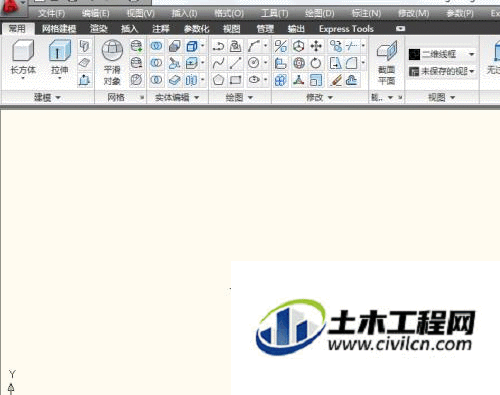Select the Presspull icon in 建模 panel
The width and height of the screenshot is (500, 395).
[85, 80]
